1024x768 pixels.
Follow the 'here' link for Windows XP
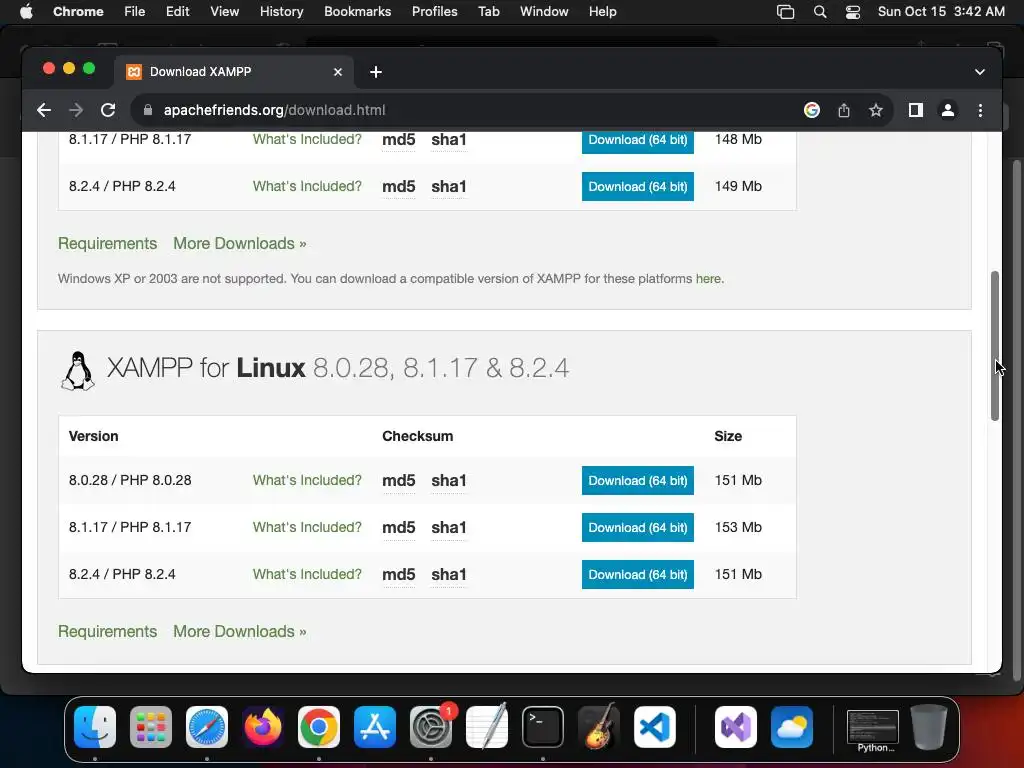click(708, 279)
